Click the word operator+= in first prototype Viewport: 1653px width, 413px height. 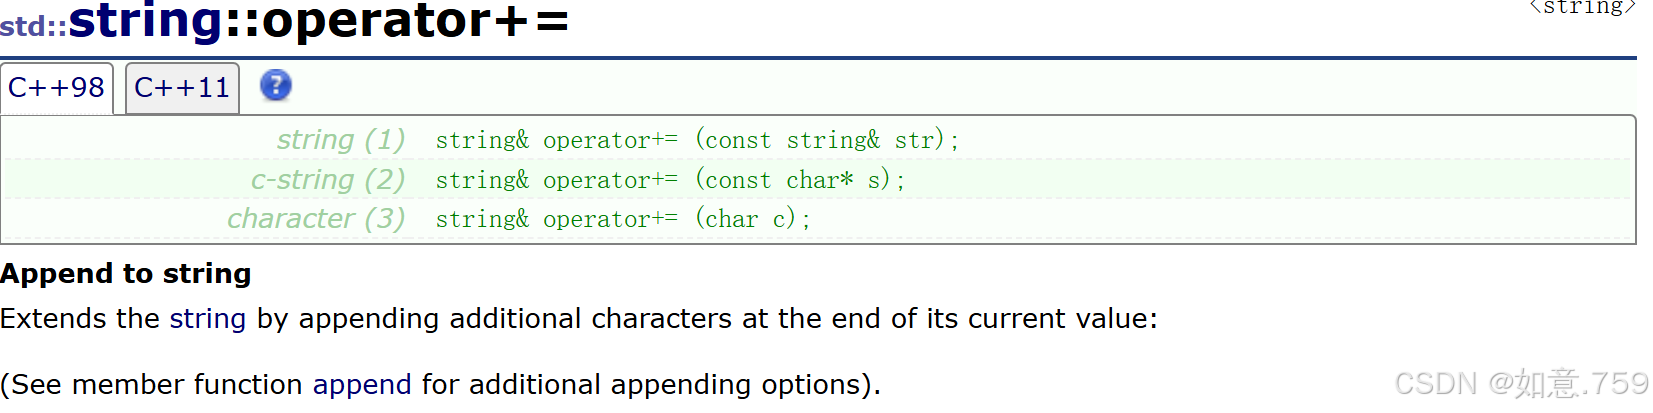pyautogui.click(x=610, y=141)
